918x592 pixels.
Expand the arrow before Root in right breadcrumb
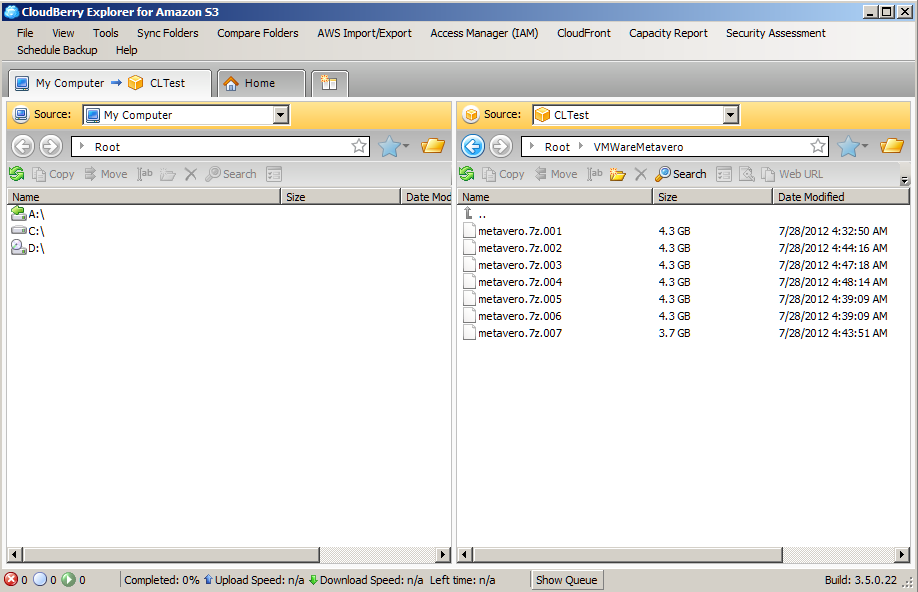tap(531, 146)
